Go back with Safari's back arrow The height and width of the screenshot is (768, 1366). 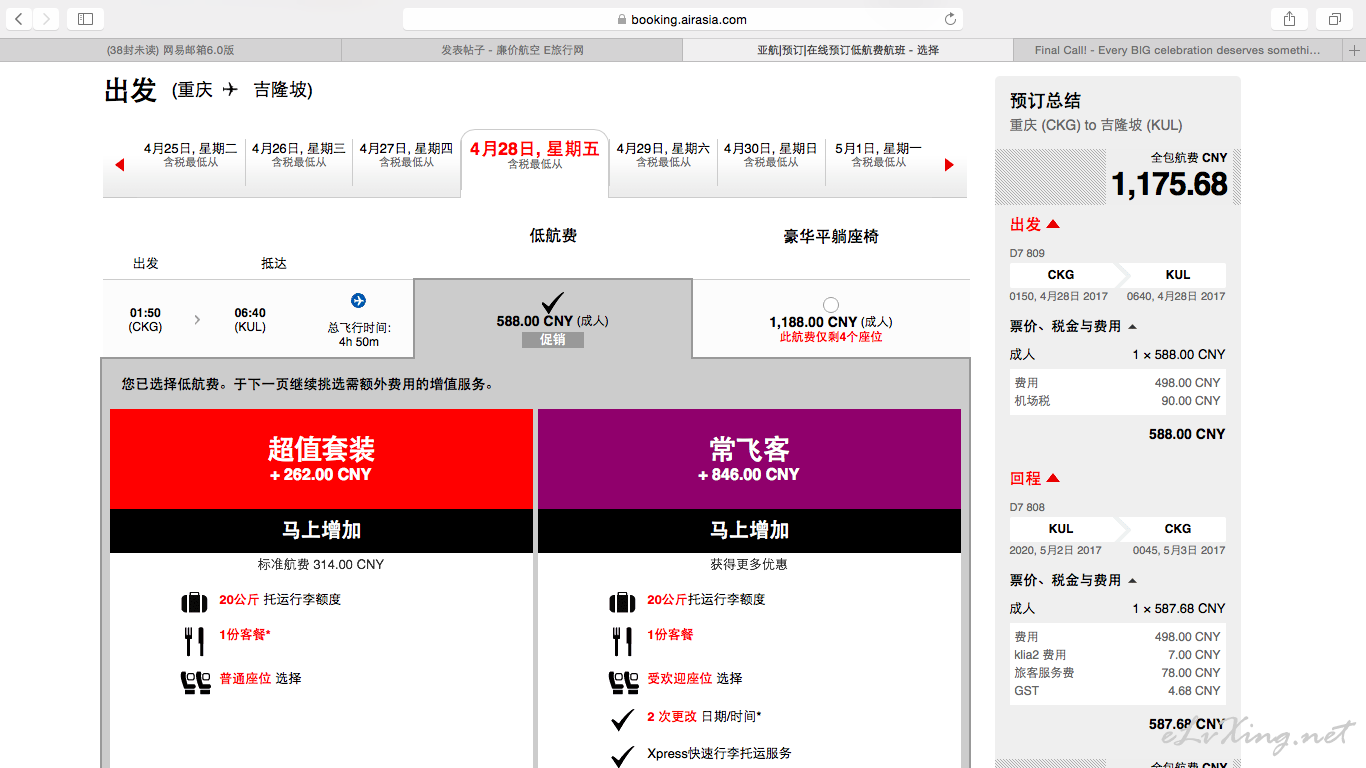coord(19,19)
